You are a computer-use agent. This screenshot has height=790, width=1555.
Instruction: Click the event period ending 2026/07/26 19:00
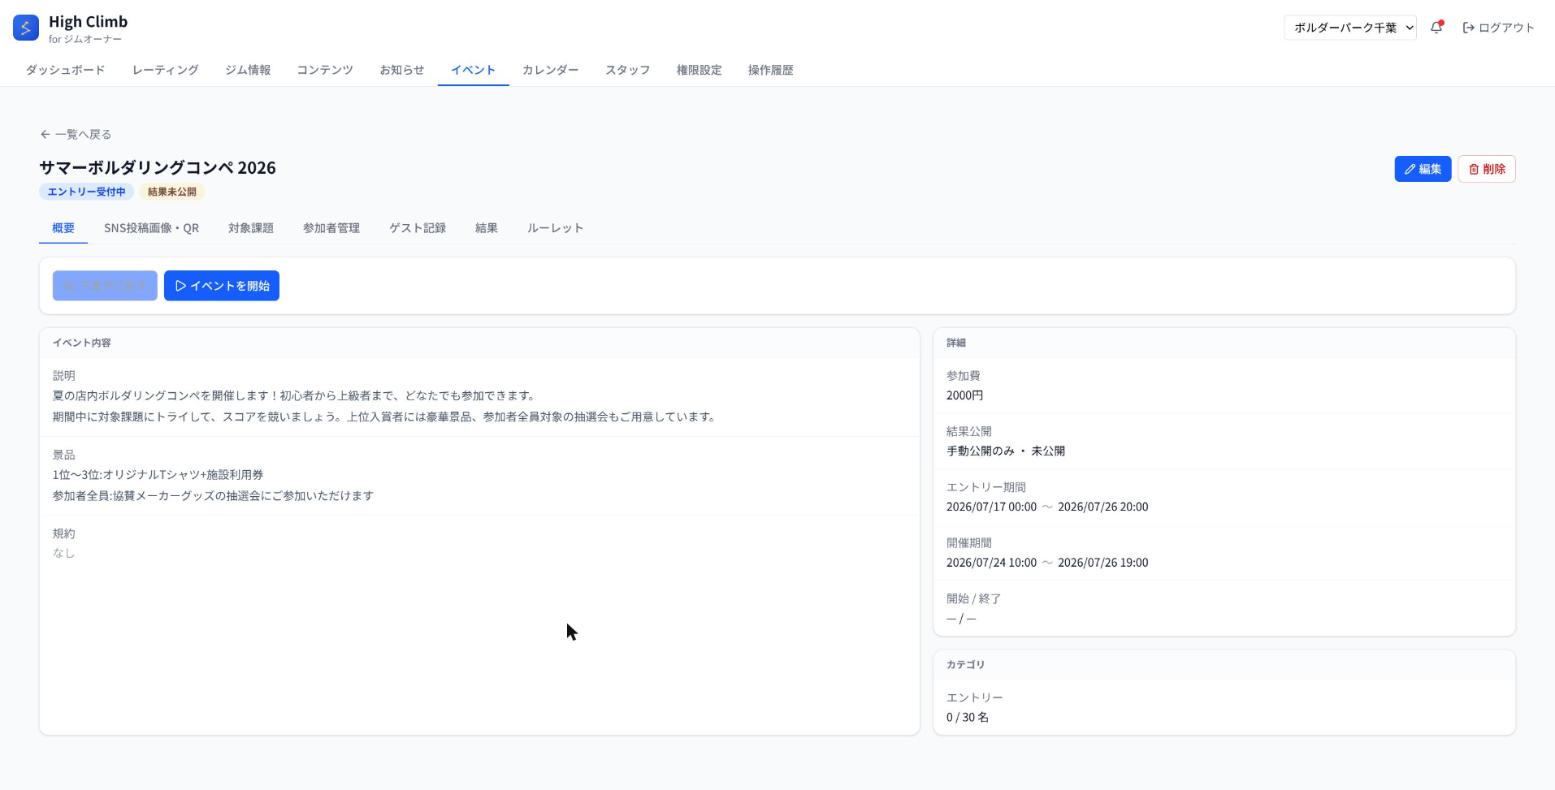1047,563
